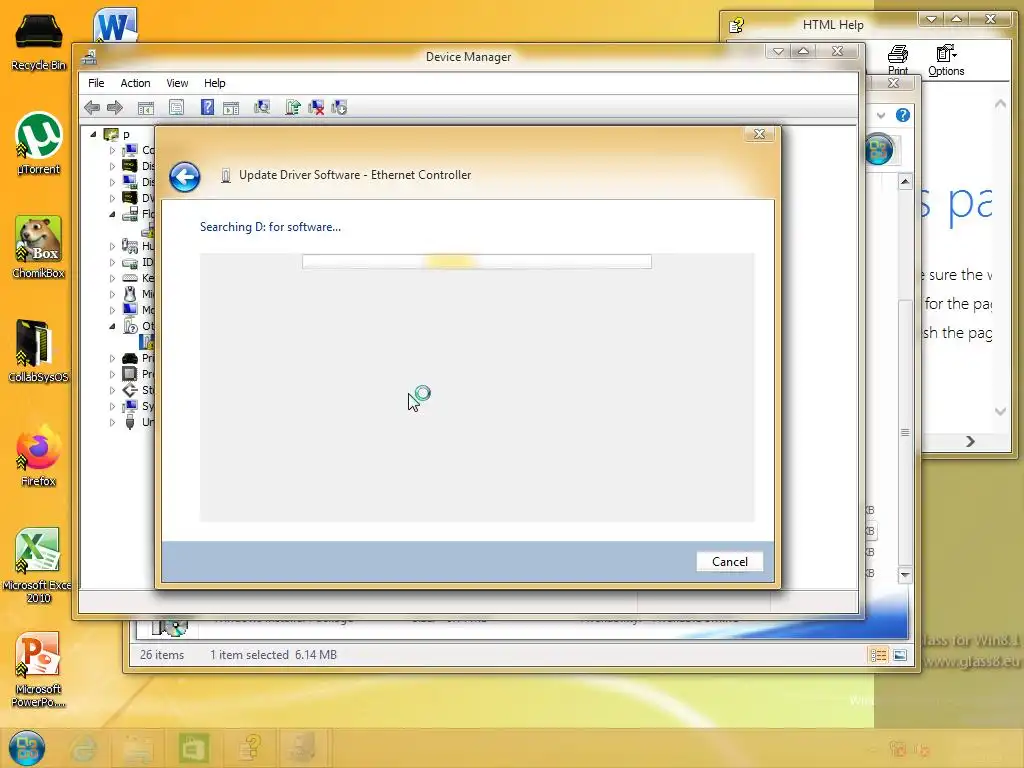Collapse the Other devices node starting 'Ot'
1024x768 pixels.
pos(112,326)
